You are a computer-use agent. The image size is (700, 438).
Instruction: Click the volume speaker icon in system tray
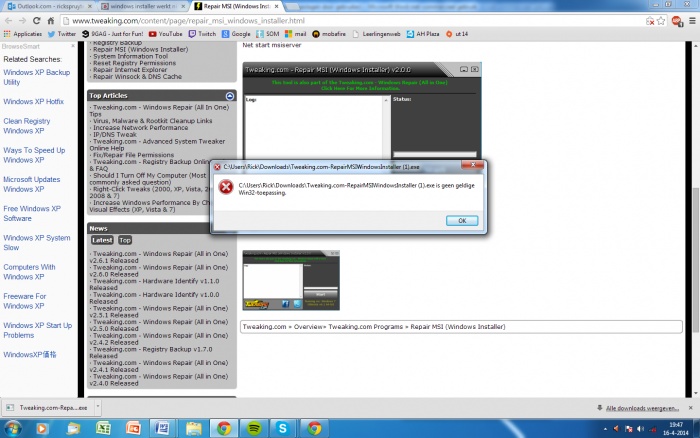click(x=640, y=429)
